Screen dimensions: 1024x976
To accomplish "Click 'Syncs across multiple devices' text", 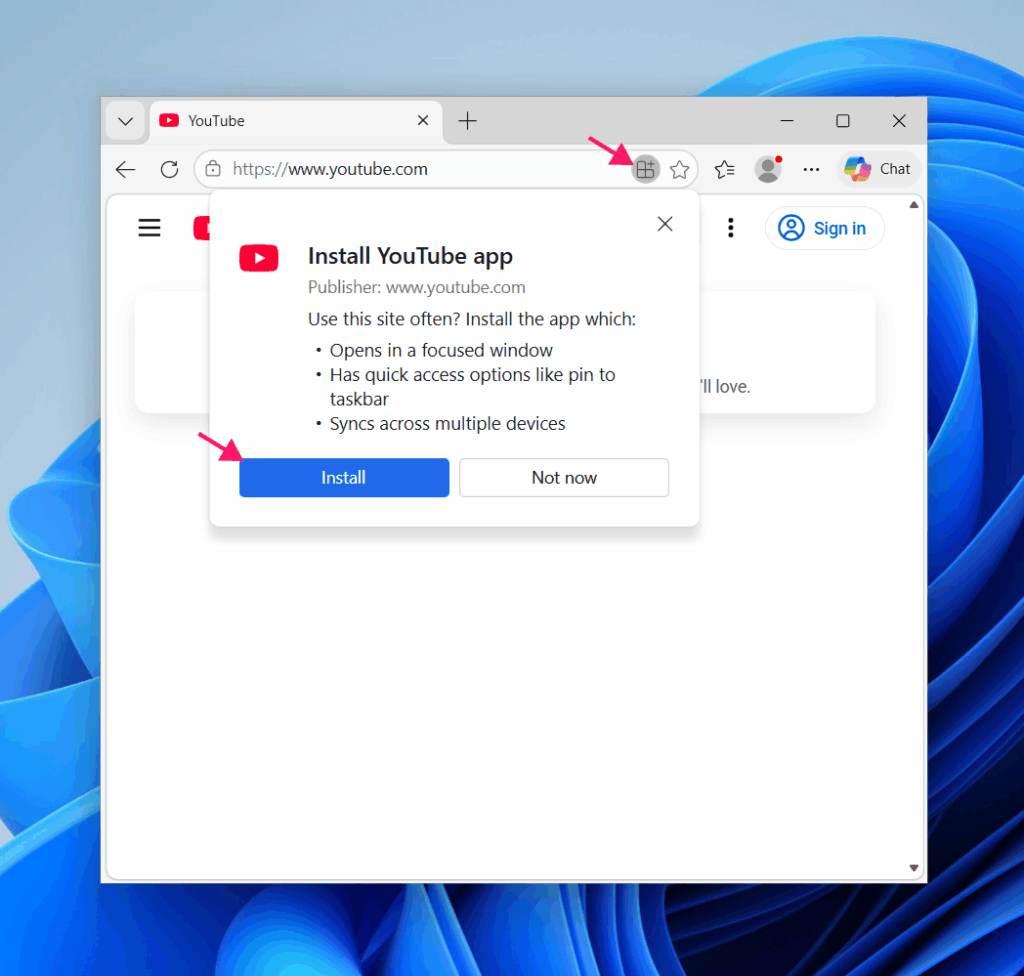I will point(447,424).
